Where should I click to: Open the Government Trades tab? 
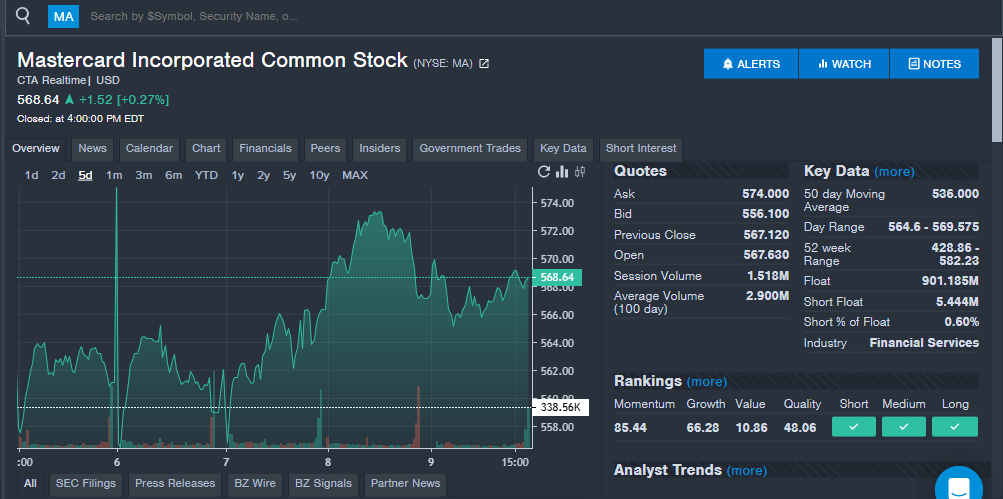pos(470,148)
